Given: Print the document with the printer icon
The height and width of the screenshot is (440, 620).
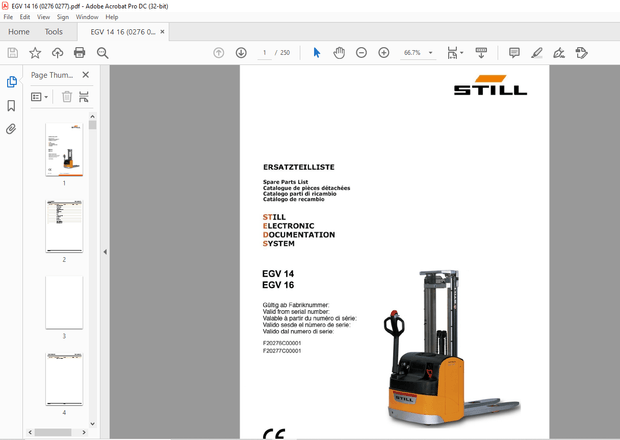Looking at the screenshot, I should (79, 53).
